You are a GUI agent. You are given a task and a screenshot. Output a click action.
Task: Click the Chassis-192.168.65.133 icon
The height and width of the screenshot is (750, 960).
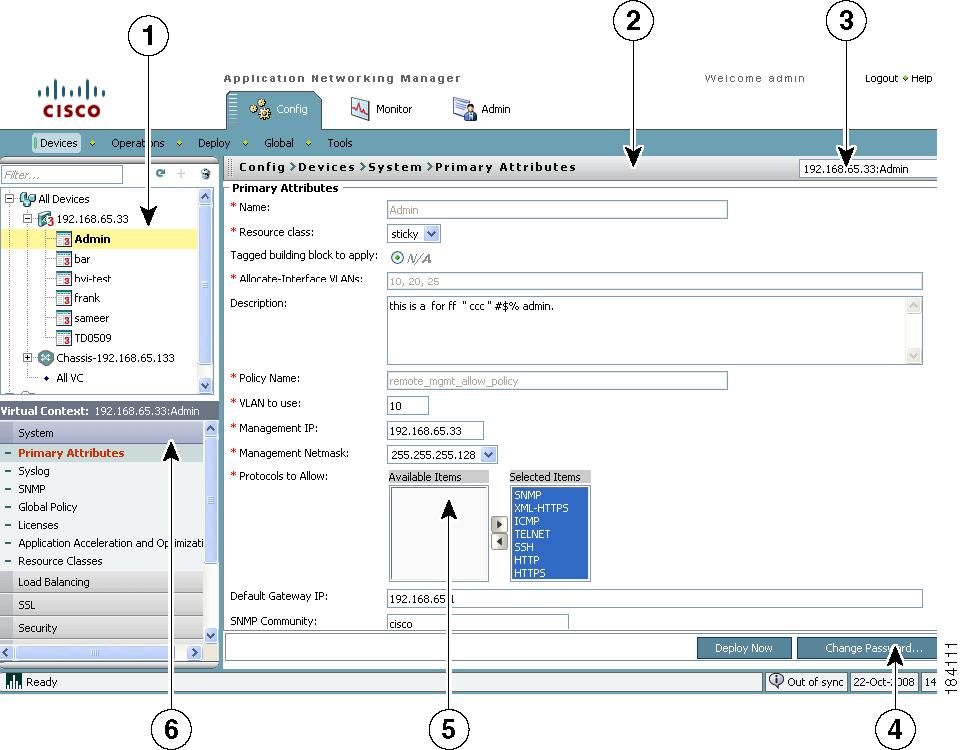tap(46, 358)
